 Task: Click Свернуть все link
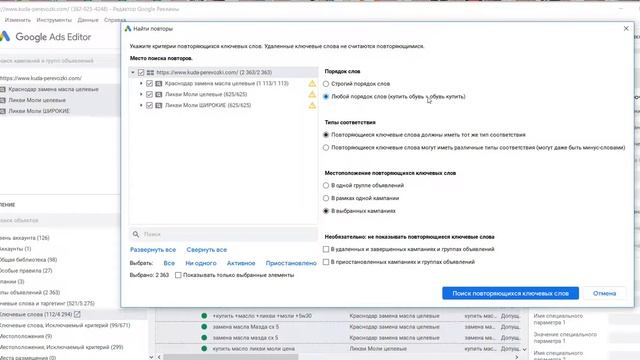(x=207, y=249)
